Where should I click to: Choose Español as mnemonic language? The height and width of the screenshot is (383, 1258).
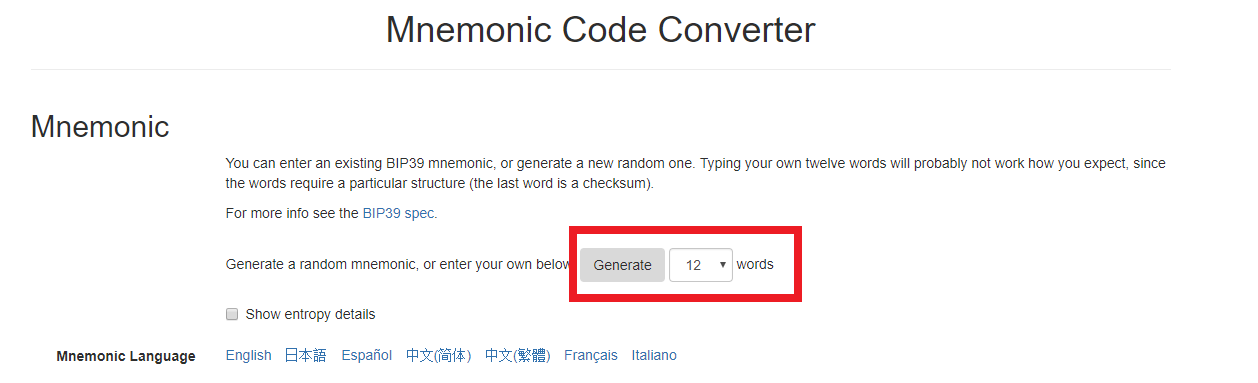[367, 355]
